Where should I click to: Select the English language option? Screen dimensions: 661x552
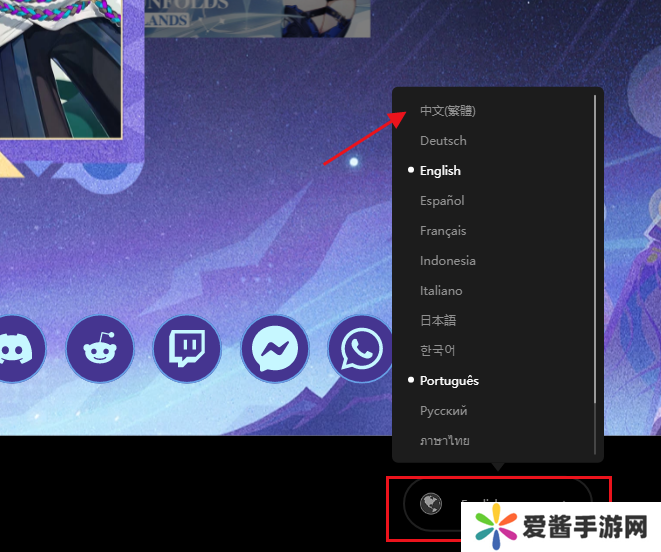point(440,171)
